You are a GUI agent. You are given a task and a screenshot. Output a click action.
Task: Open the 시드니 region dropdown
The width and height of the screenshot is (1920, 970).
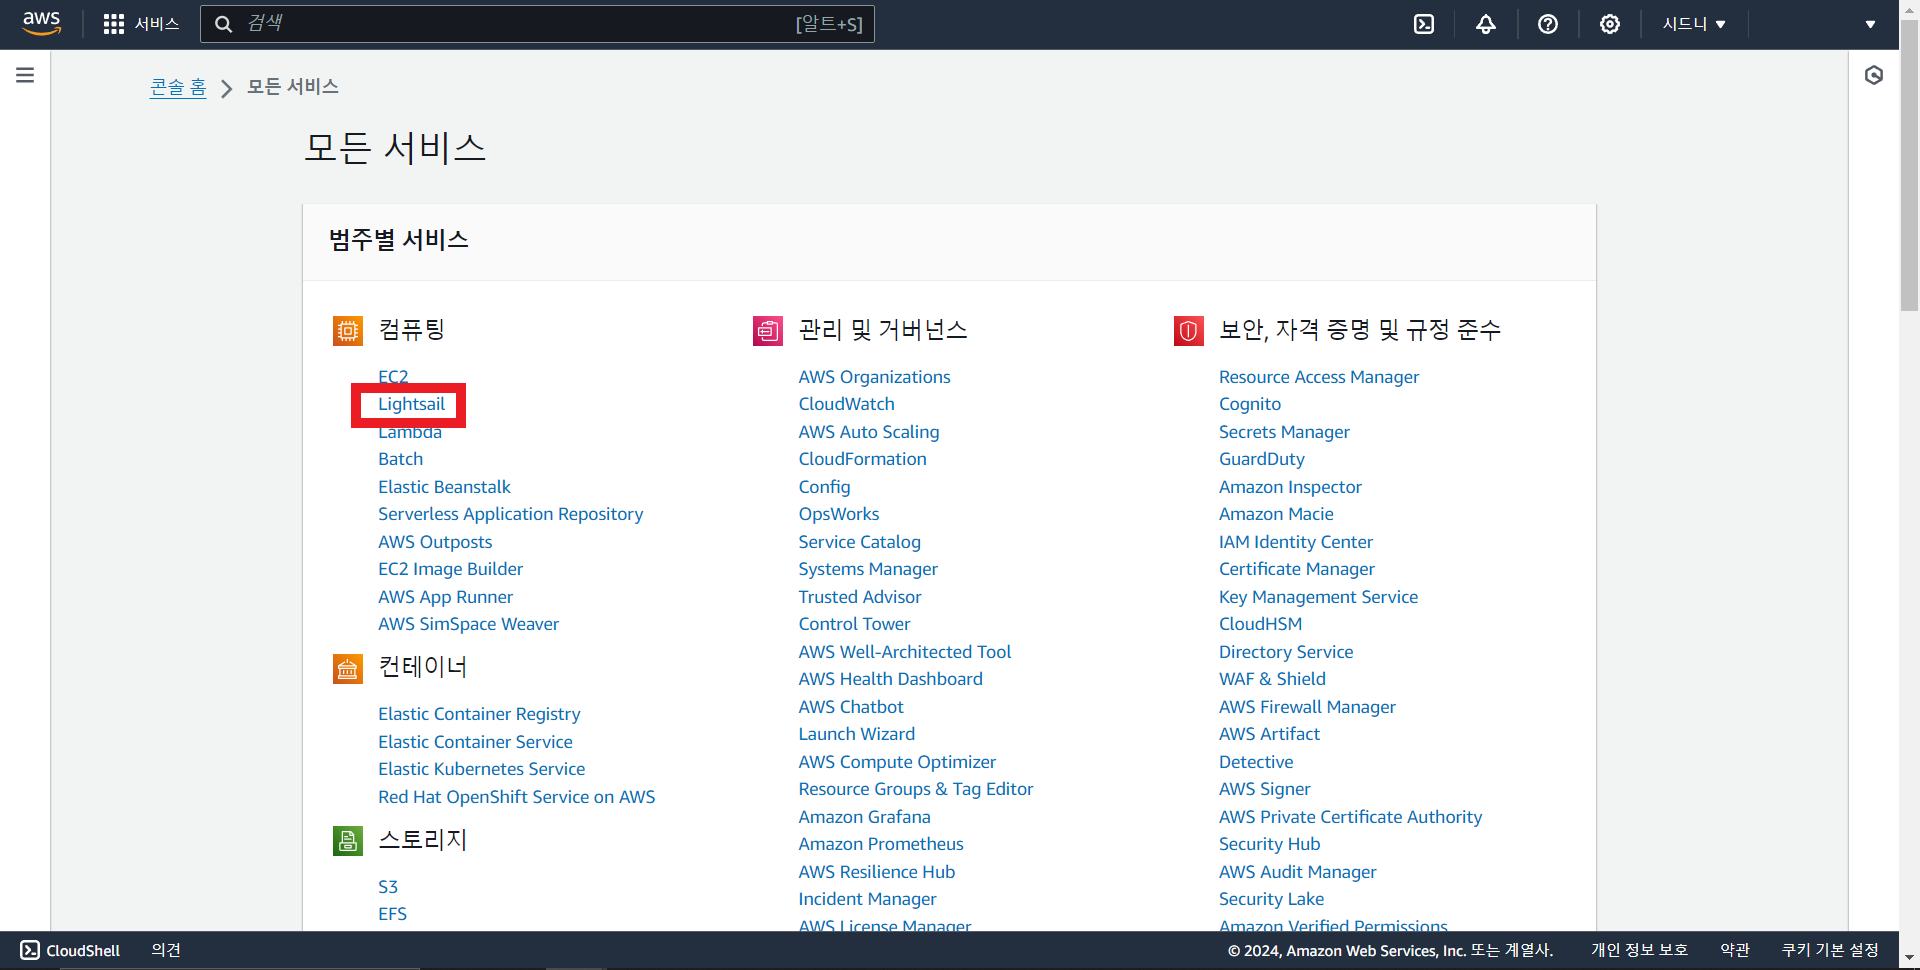click(x=1694, y=24)
